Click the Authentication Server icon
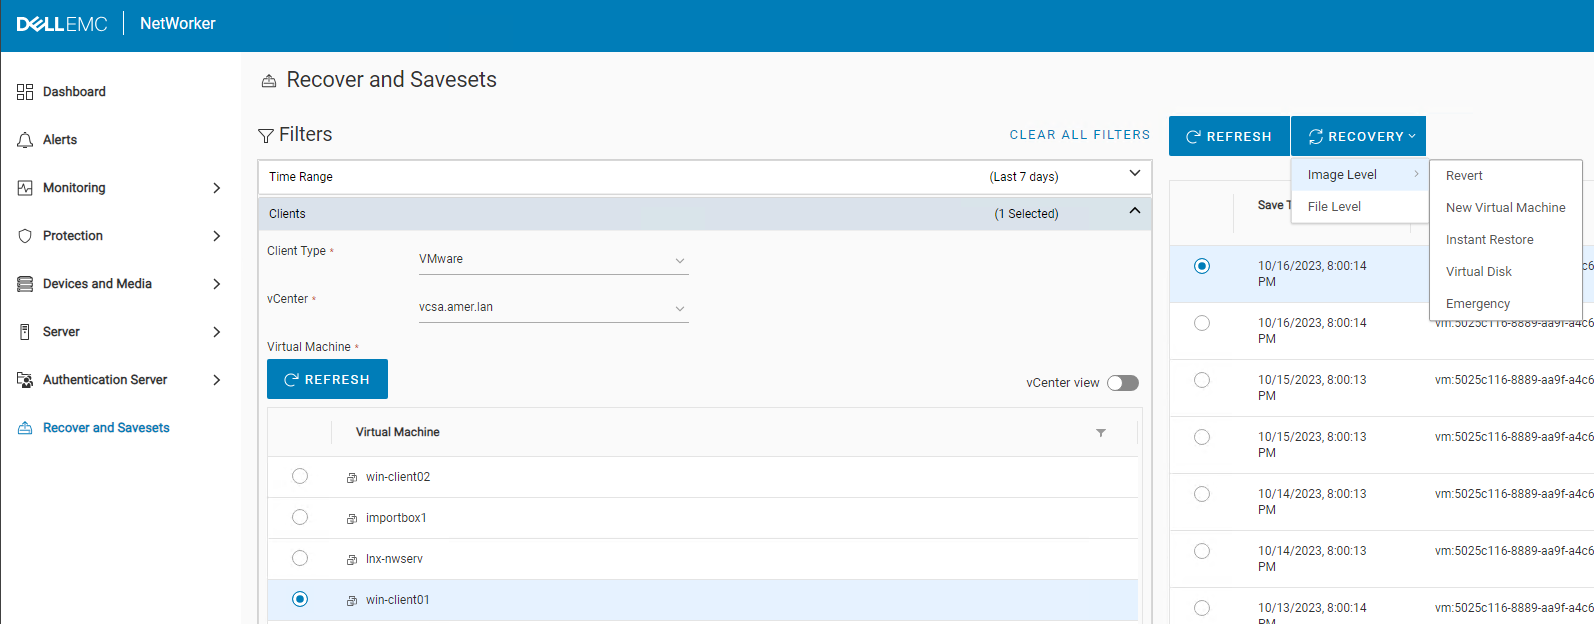Image resolution: width=1594 pixels, height=624 pixels. 25,380
